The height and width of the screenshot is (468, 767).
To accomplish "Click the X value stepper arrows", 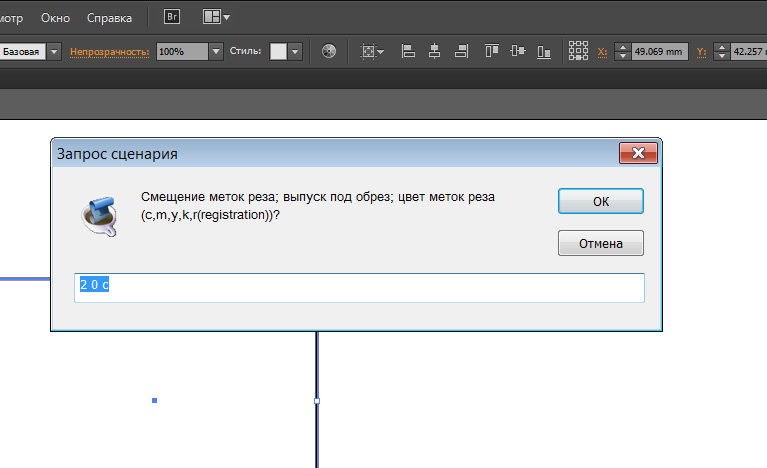I will (622, 51).
